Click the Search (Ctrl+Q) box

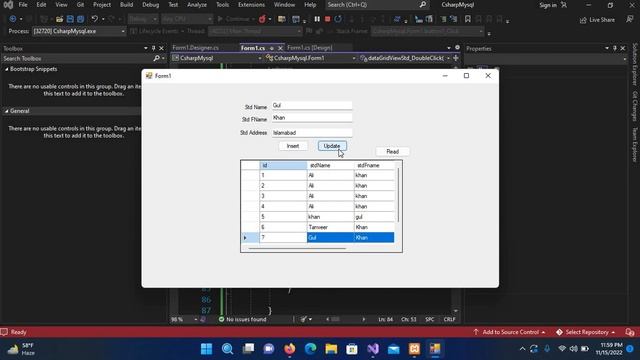pyautogui.click(x=377, y=5)
